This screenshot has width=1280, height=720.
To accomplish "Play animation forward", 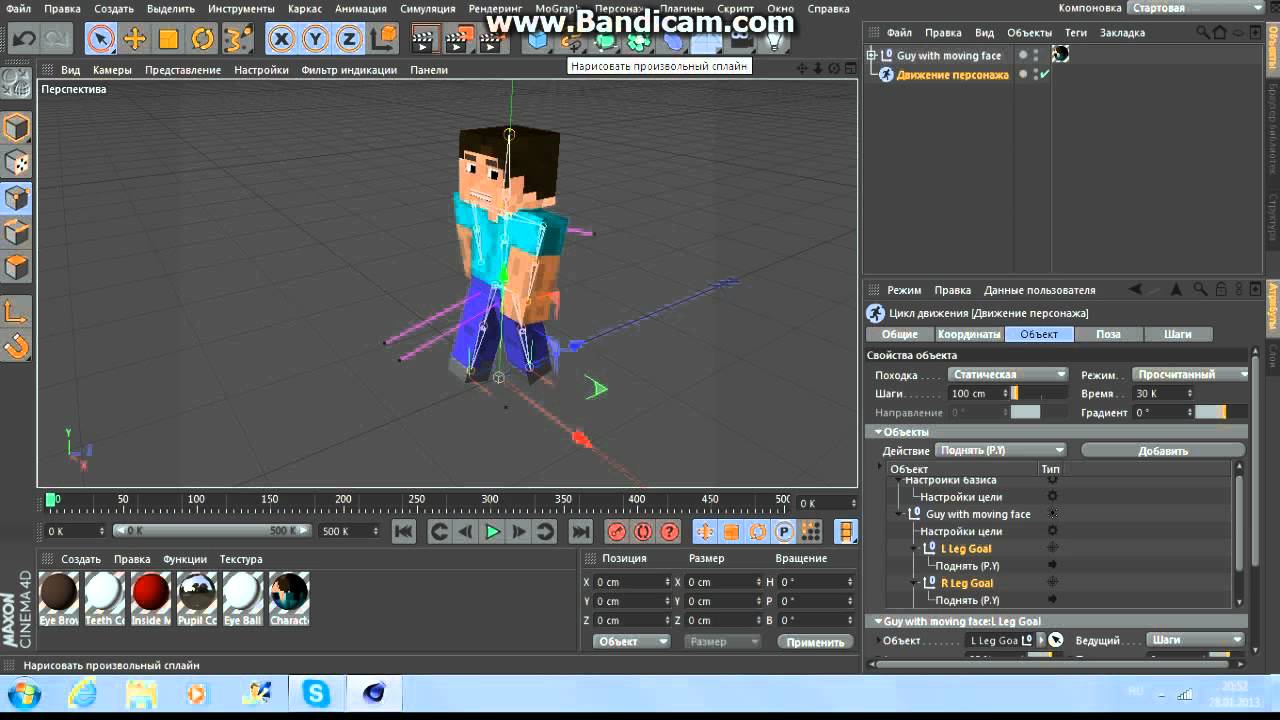I will tap(492, 532).
